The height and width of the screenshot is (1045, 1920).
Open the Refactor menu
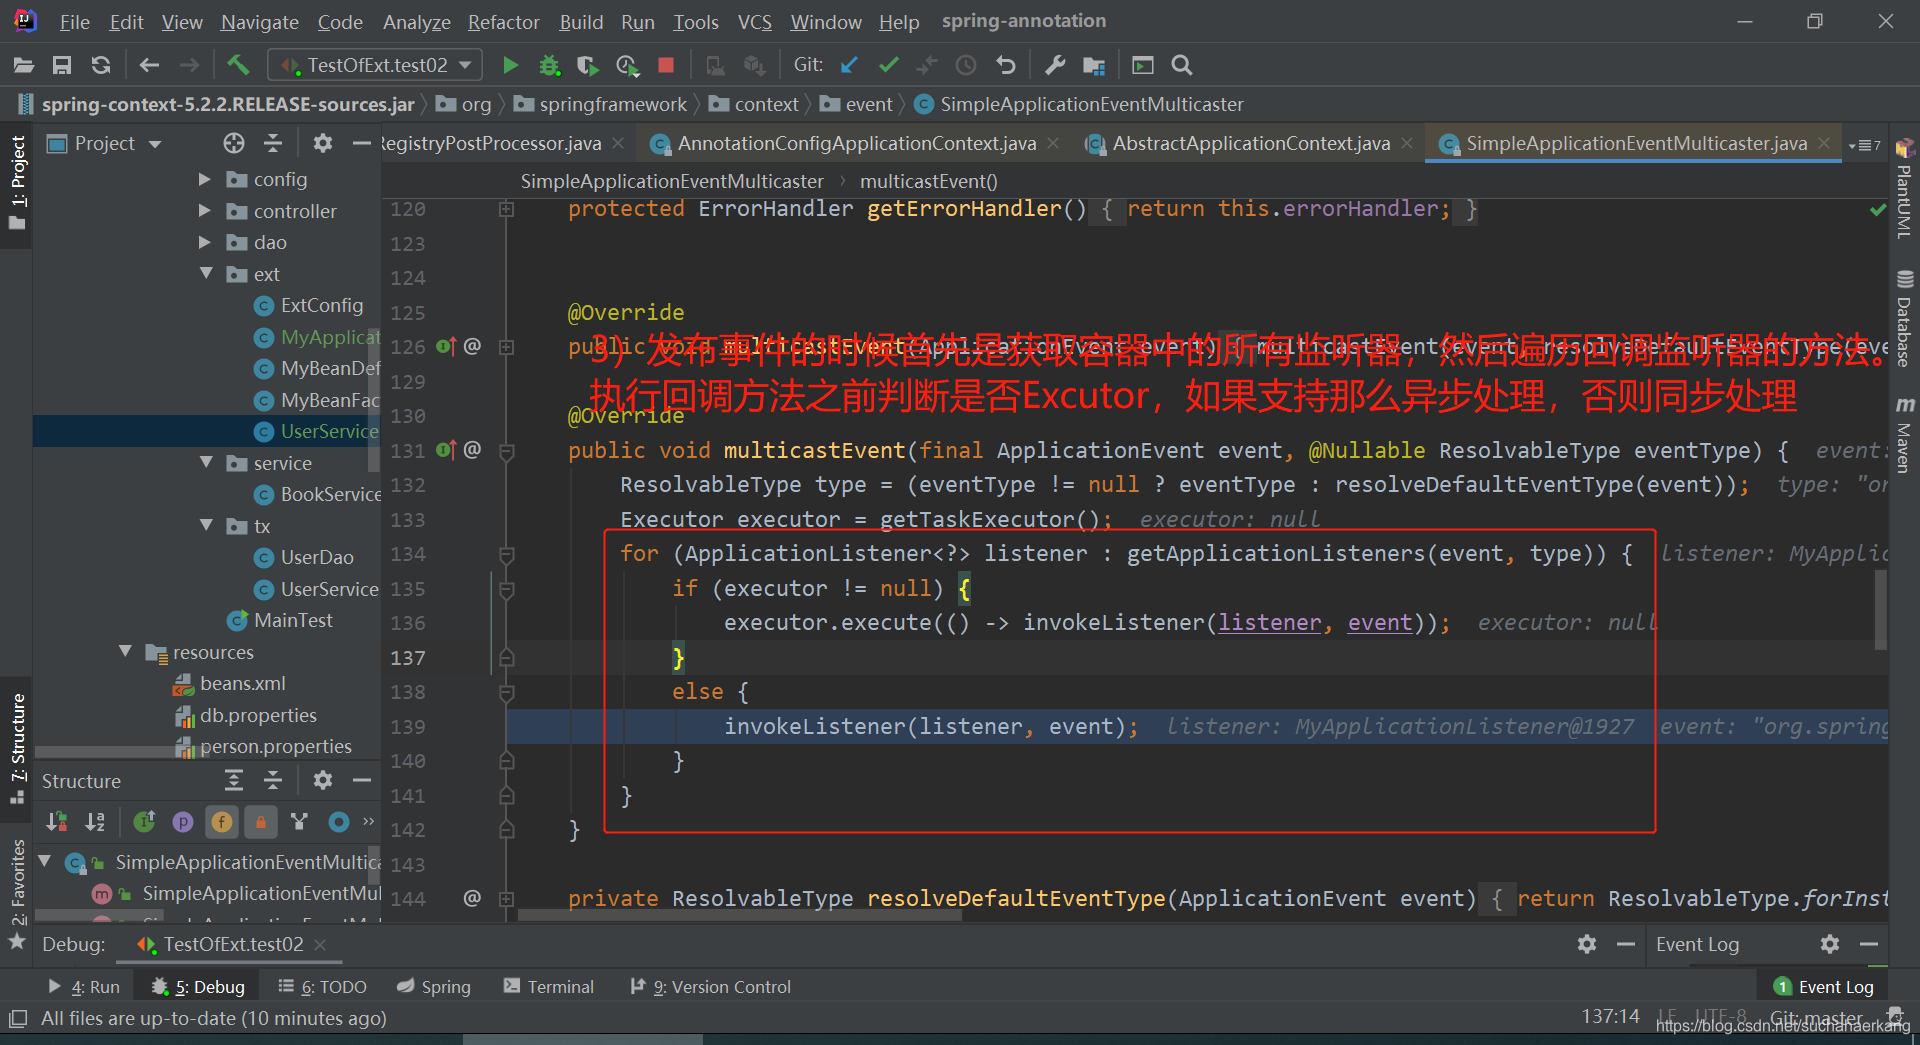coord(503,22)
